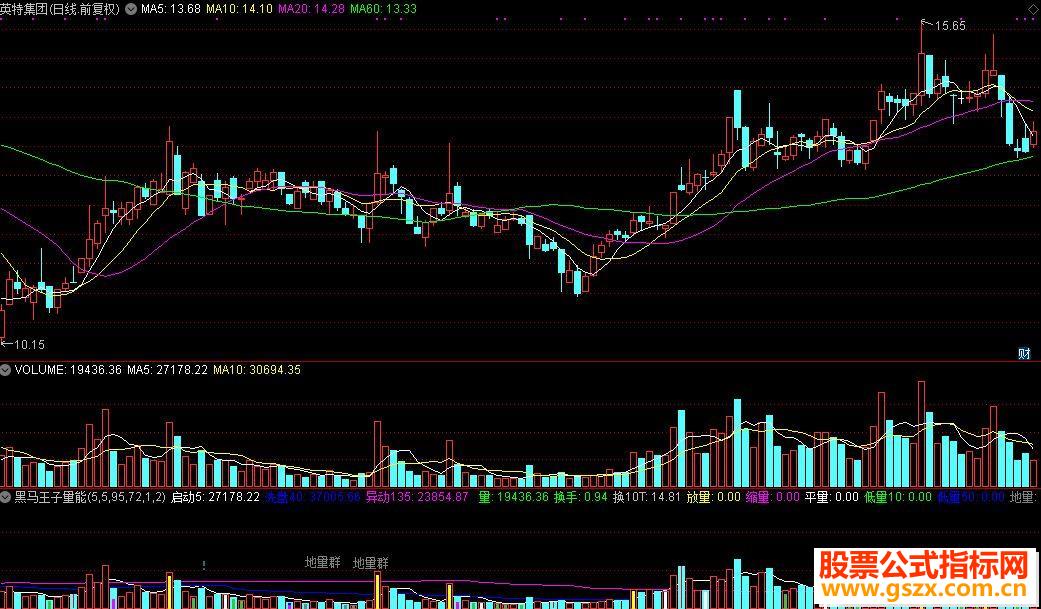1041x609 pixels.
Task: Click the 15.65 high price label
Action: [x=949, y=26]
